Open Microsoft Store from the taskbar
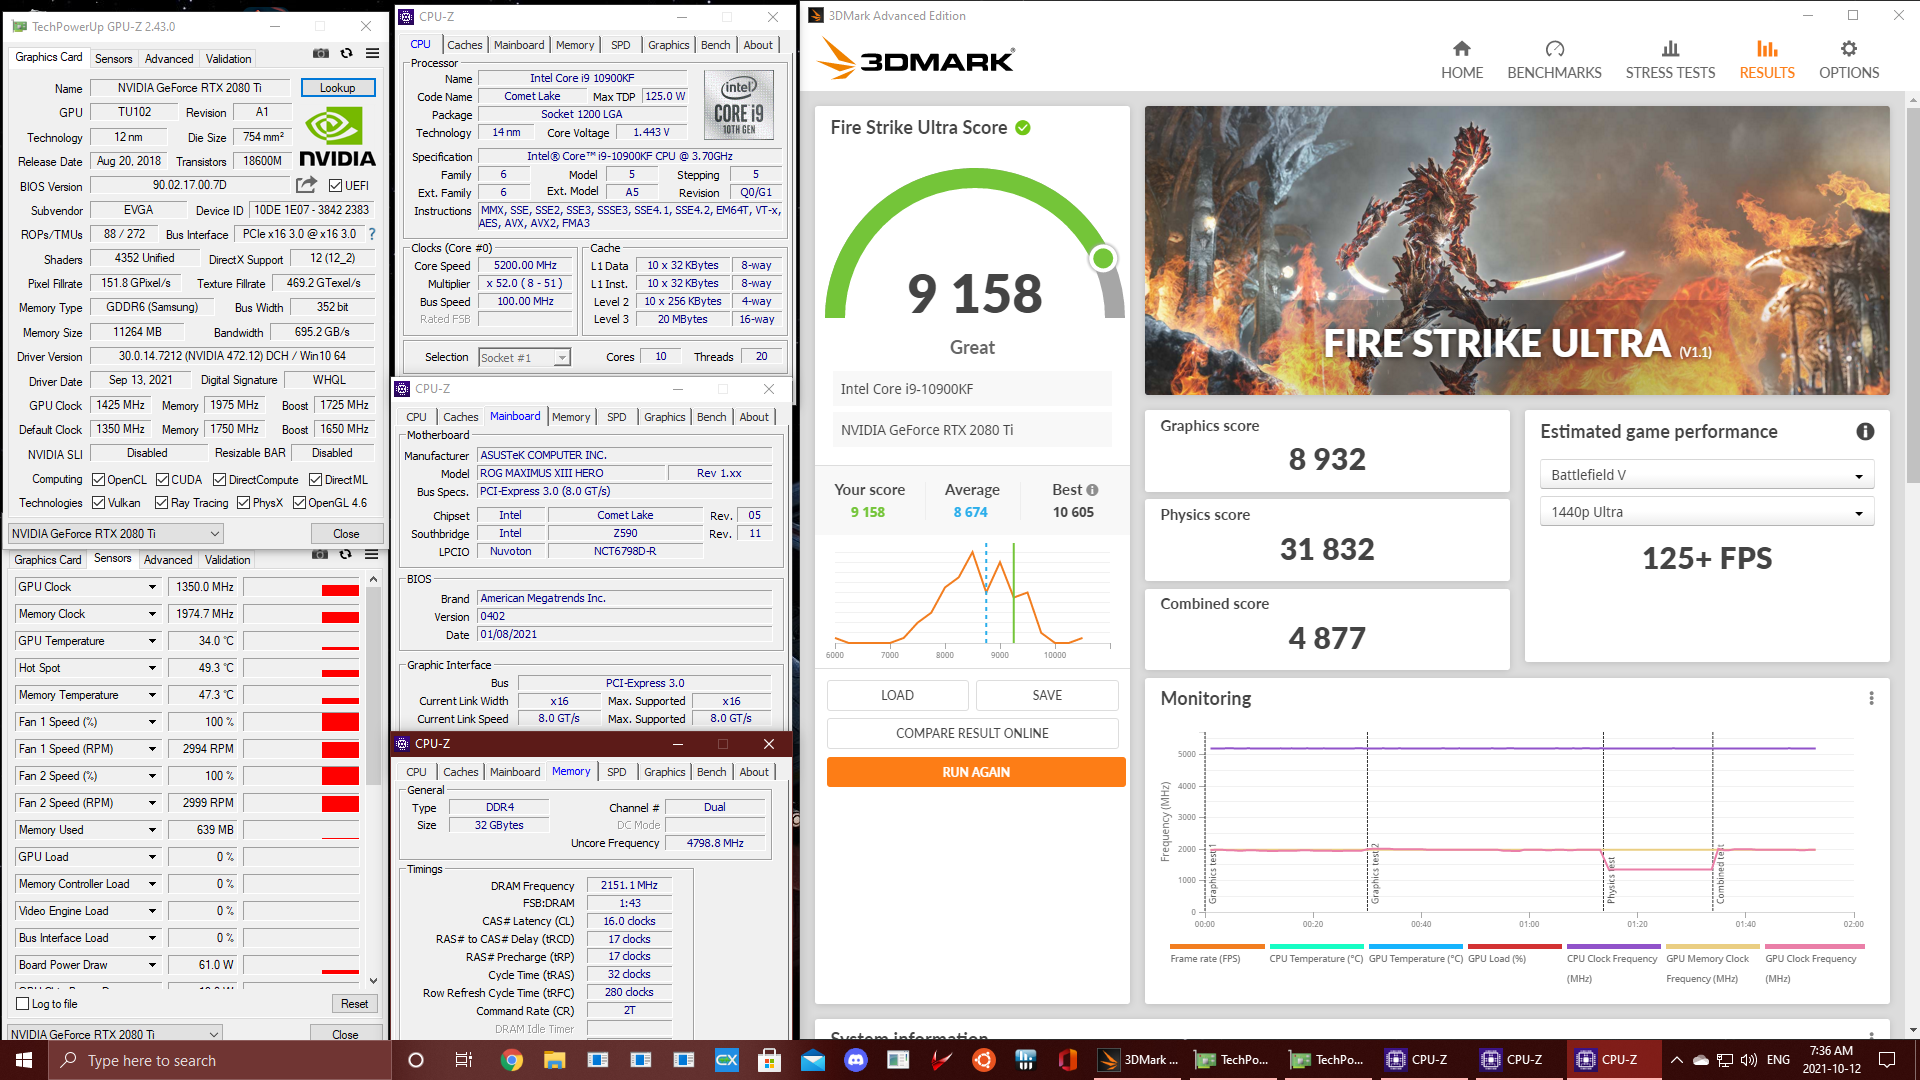This screenshot has width=1920, height=1080. 769,1060
